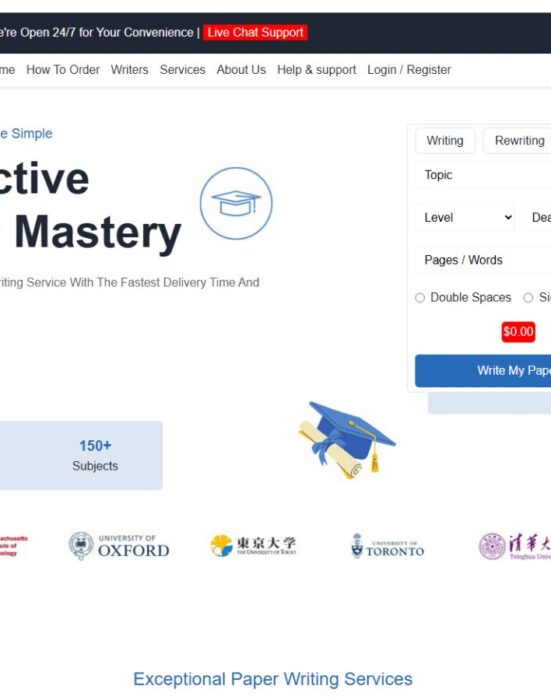Click the Tsinghua University purple seal logo
The width and height of the screenshot is (551, 700).
click(x=515, y=546)
